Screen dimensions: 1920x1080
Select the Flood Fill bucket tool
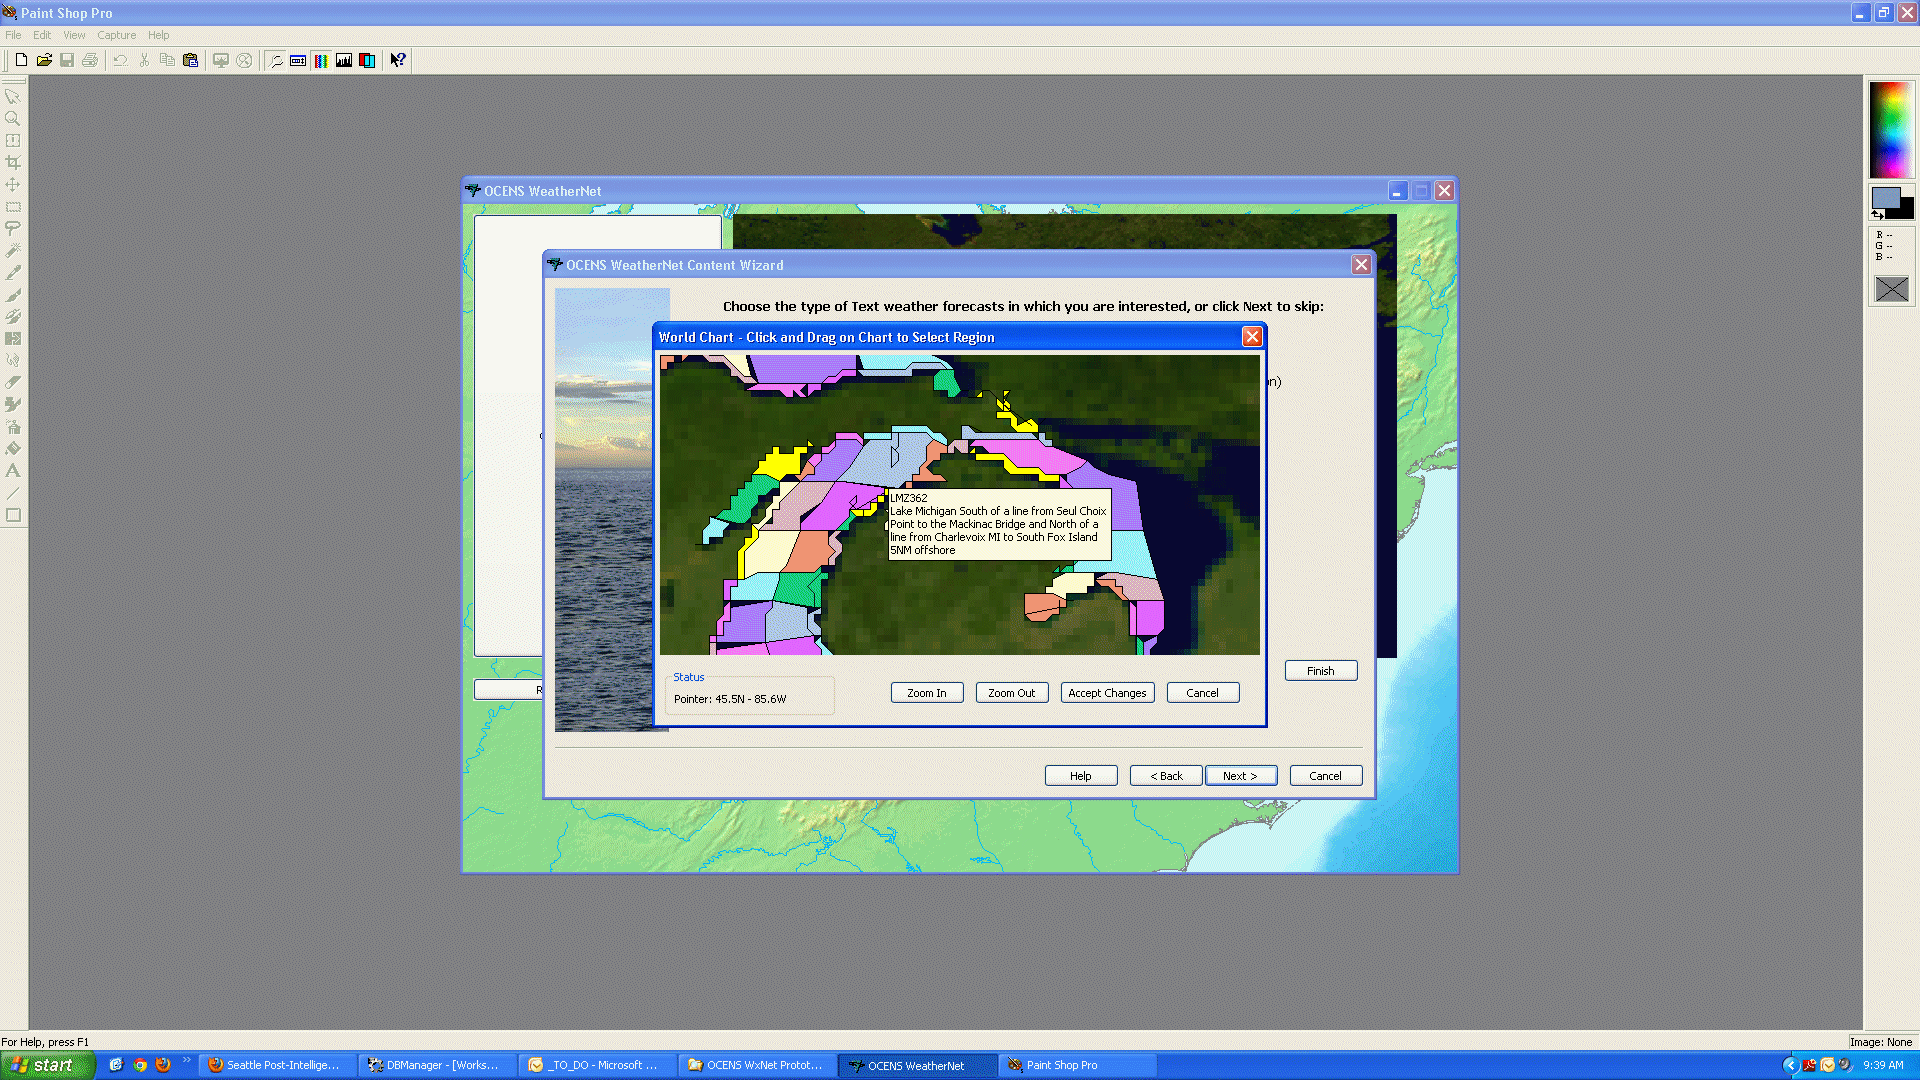click(x=13, y=448)
